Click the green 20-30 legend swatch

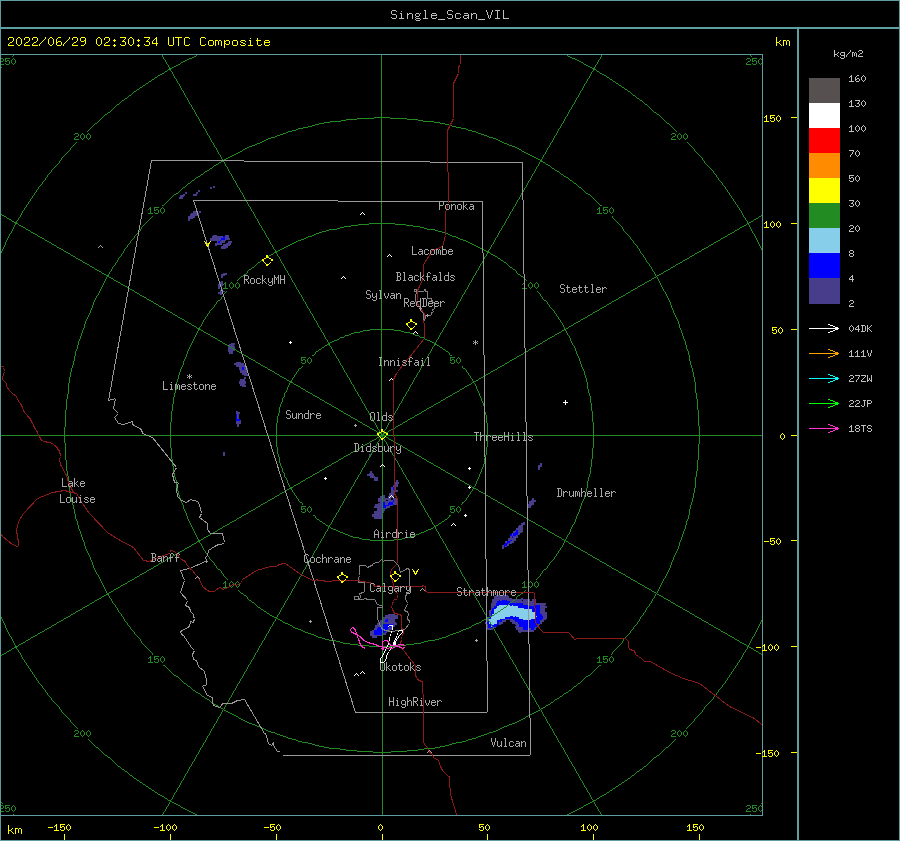tap(824, 215)
